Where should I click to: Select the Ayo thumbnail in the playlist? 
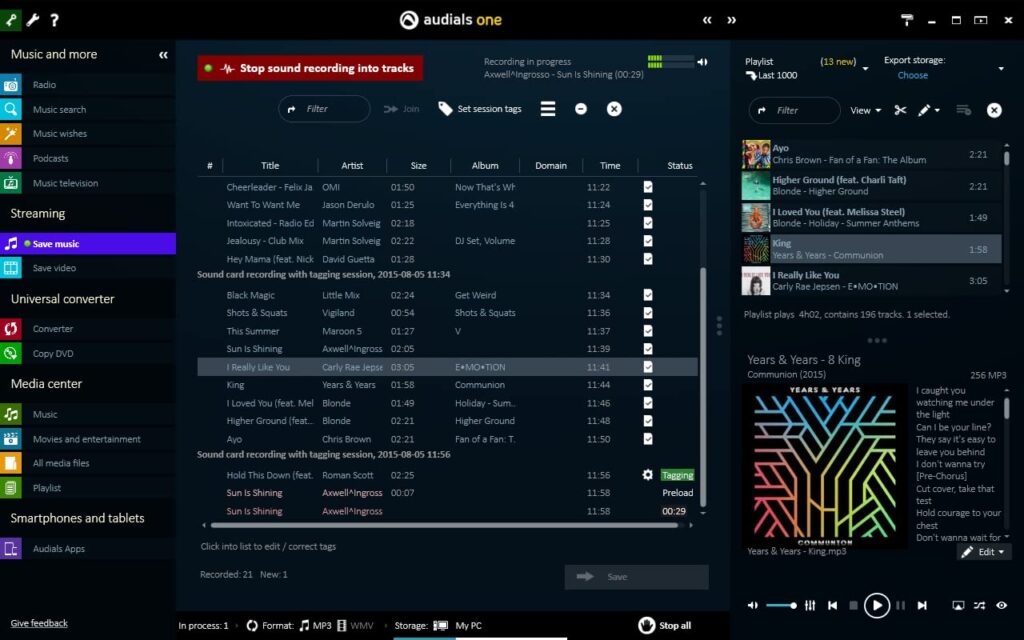pos(756,154)
